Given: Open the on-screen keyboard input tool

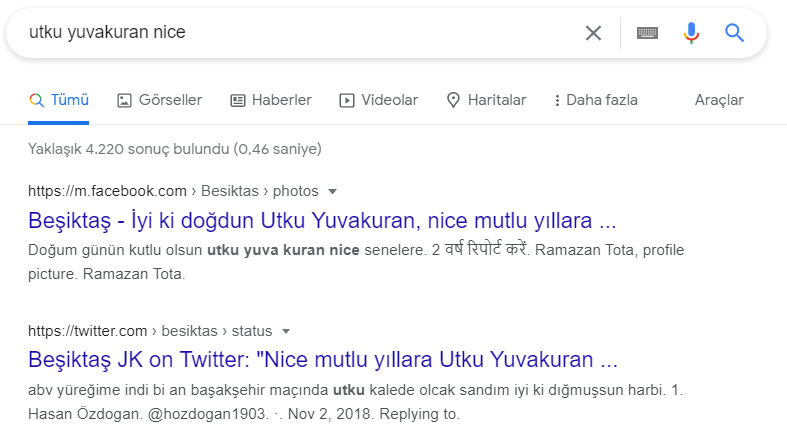Looking at the screenshot, I should pos(647,33).
